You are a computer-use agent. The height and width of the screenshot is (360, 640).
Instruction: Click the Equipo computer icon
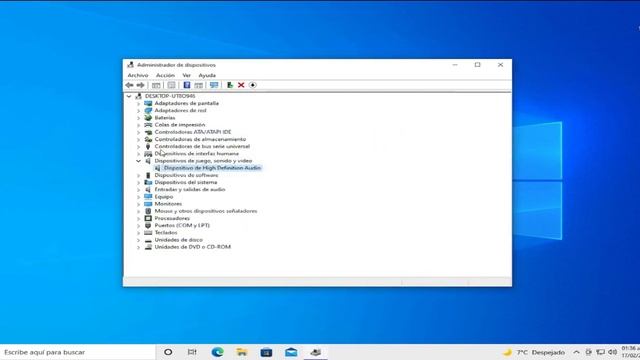[148, 197]
